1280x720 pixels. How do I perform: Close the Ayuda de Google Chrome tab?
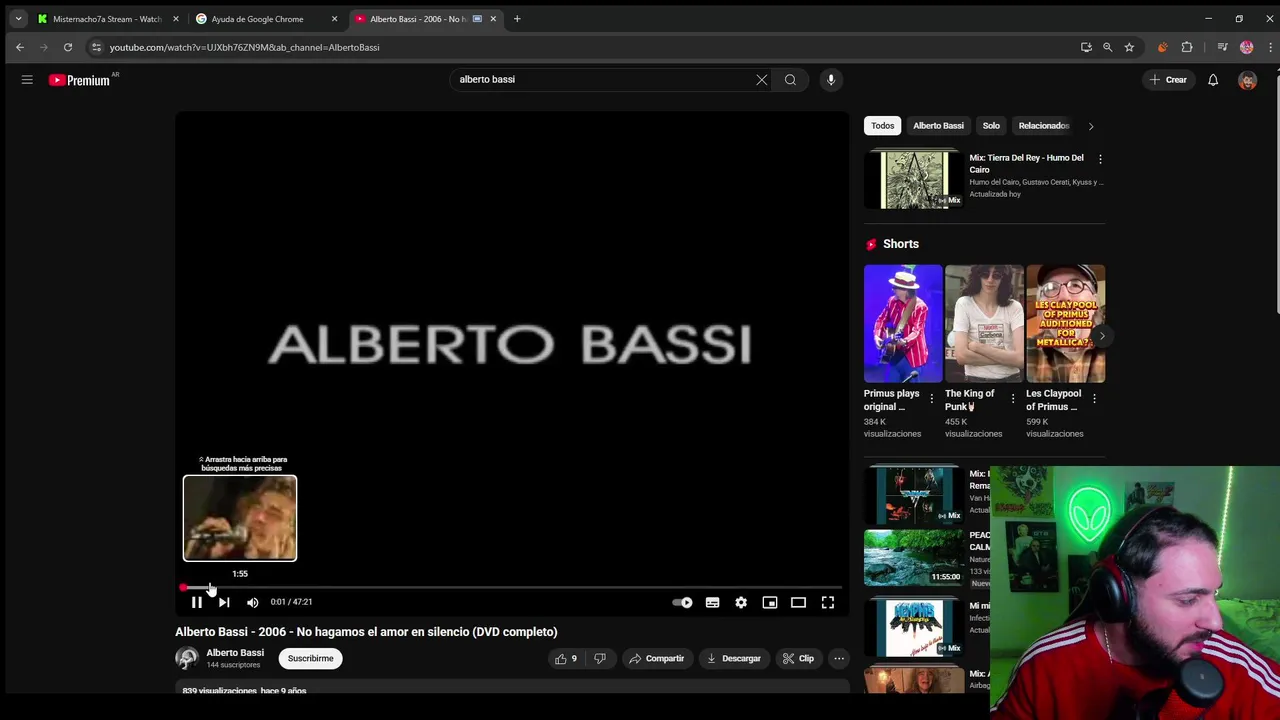point(334,19)
